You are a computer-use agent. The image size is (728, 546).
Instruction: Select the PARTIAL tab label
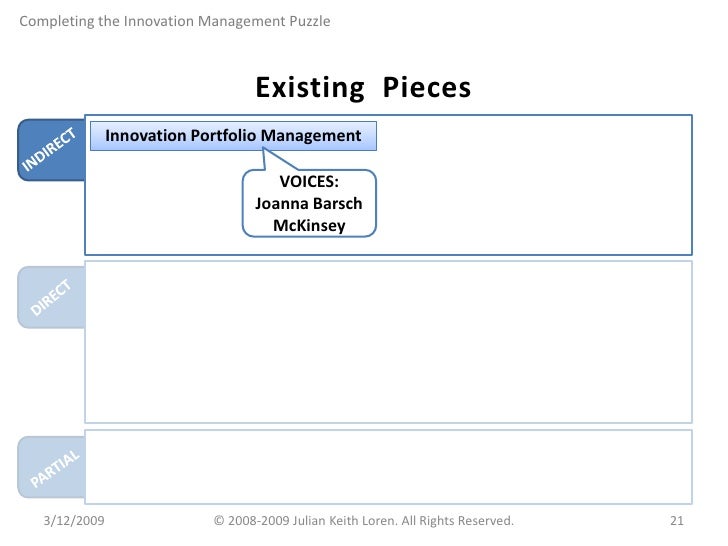55,468
